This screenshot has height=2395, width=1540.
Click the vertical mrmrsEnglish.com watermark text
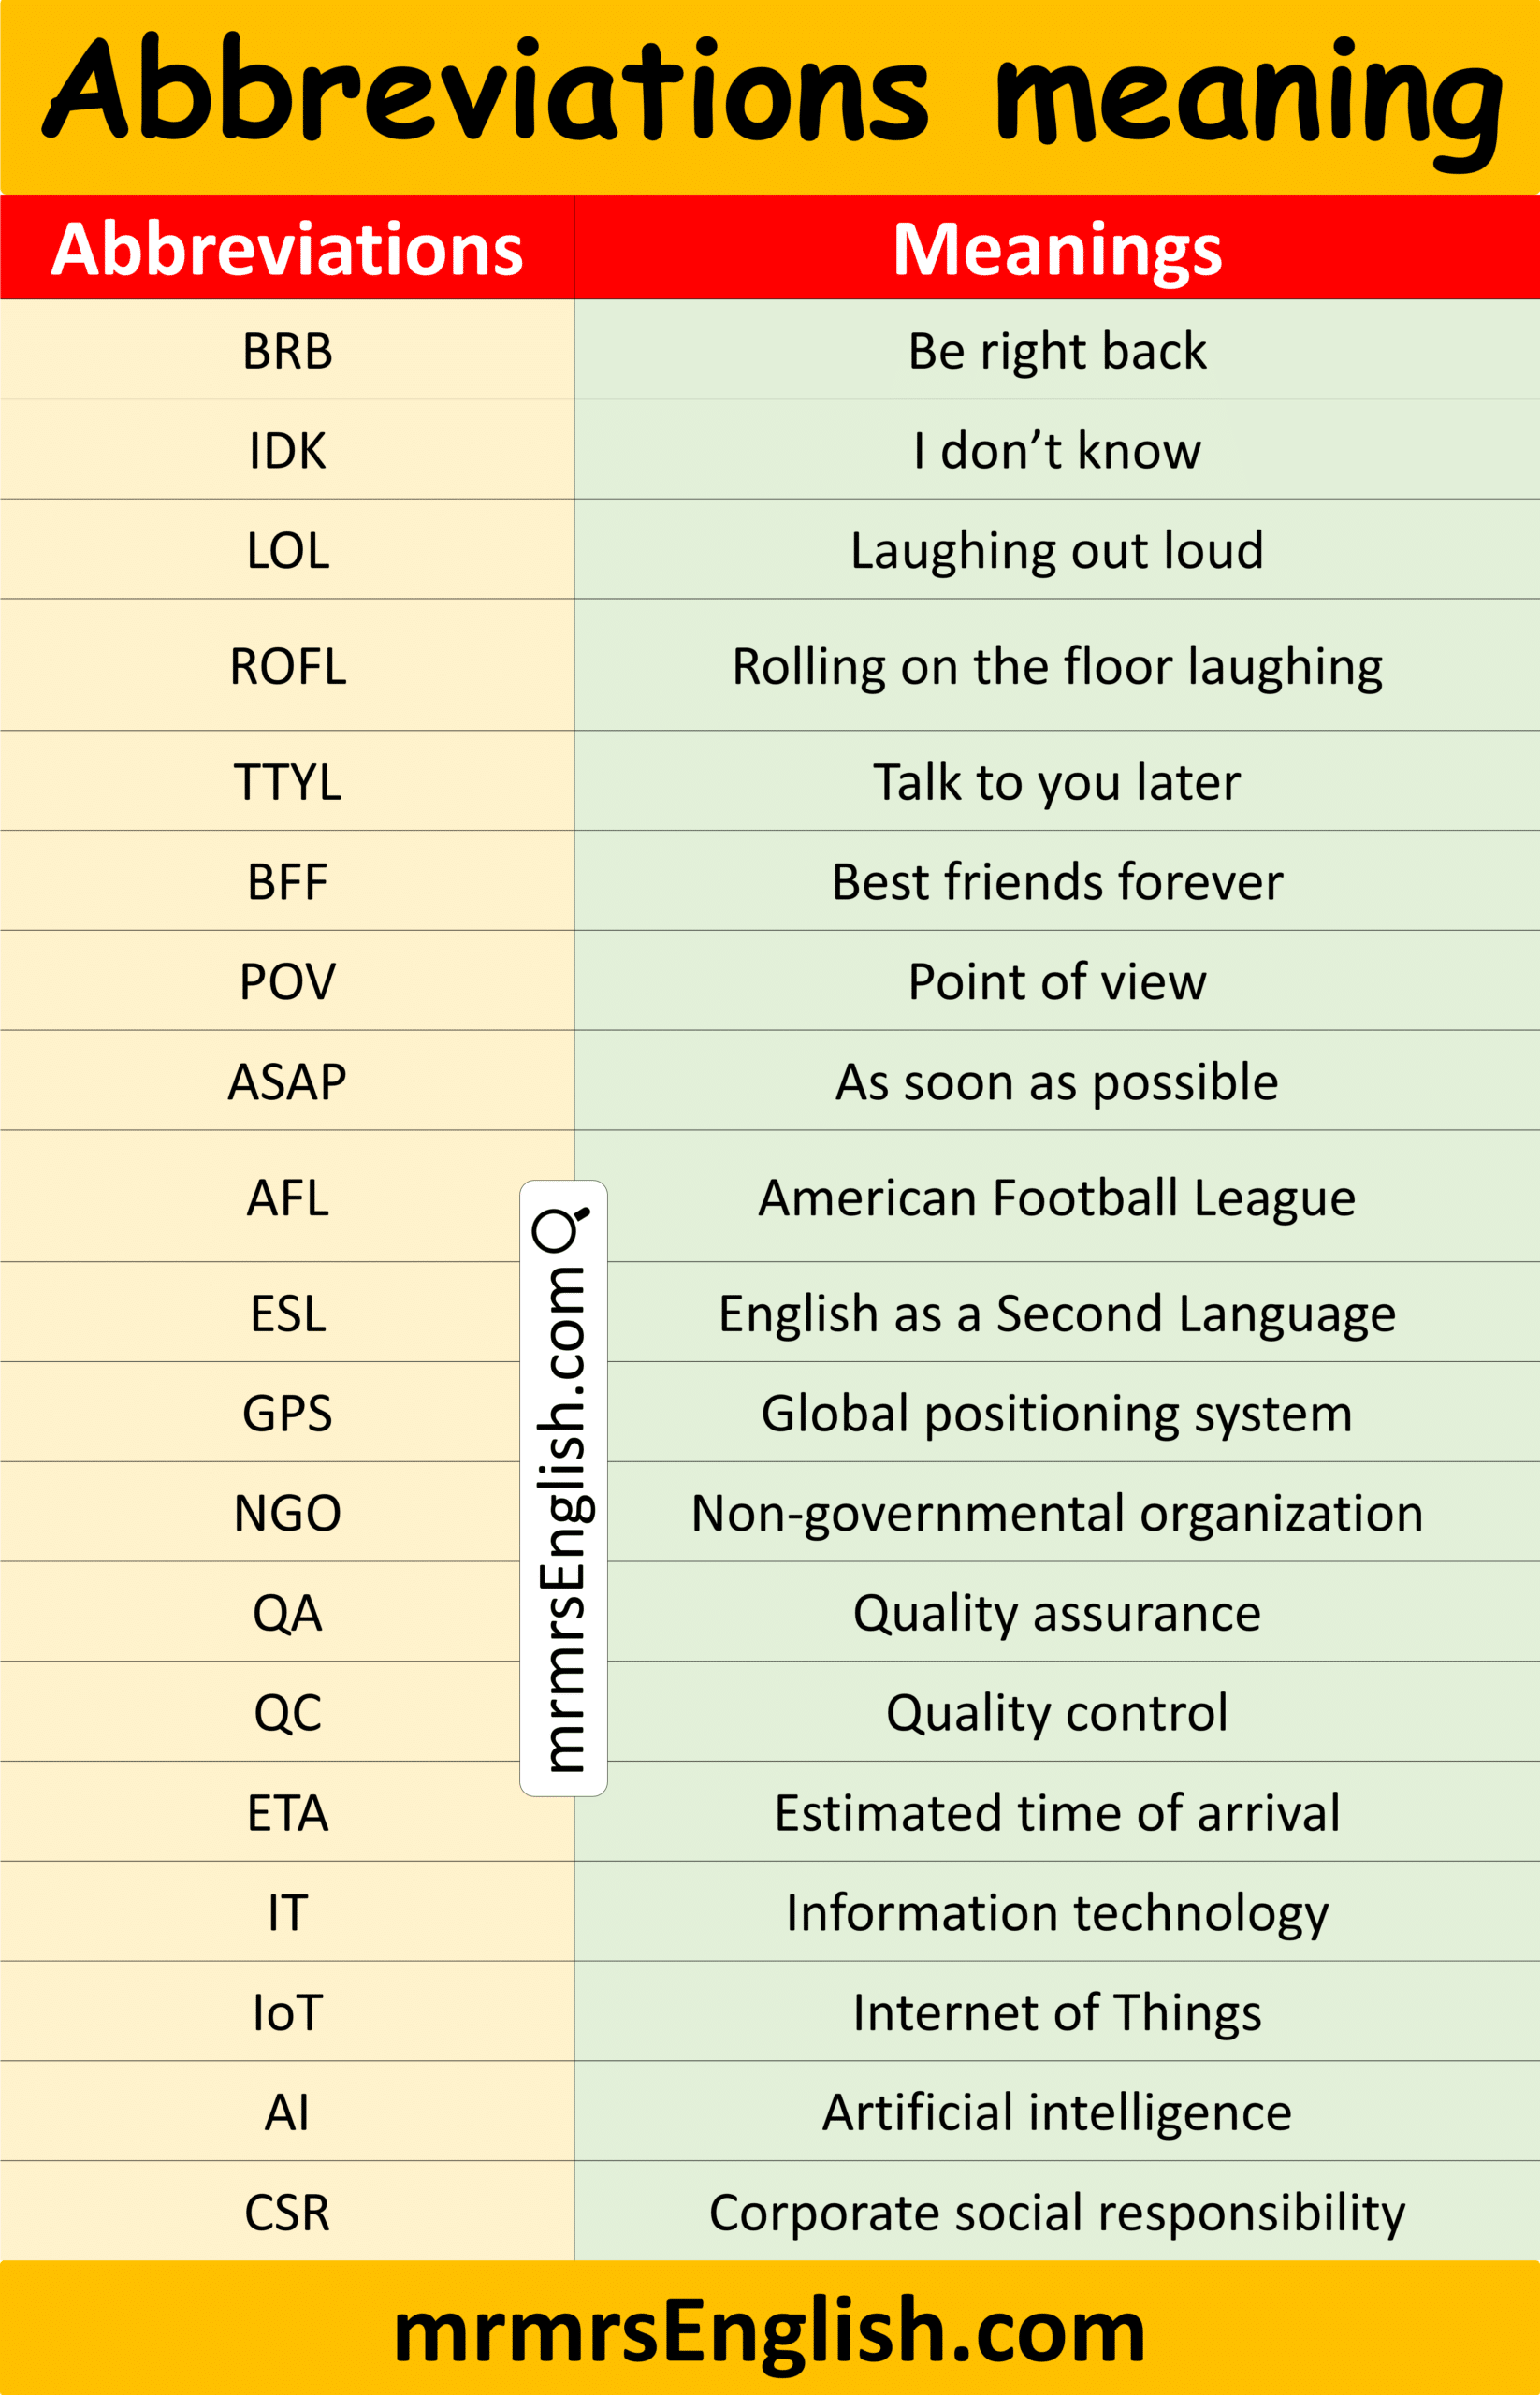pyautogui.click(x=563, y=1519)
